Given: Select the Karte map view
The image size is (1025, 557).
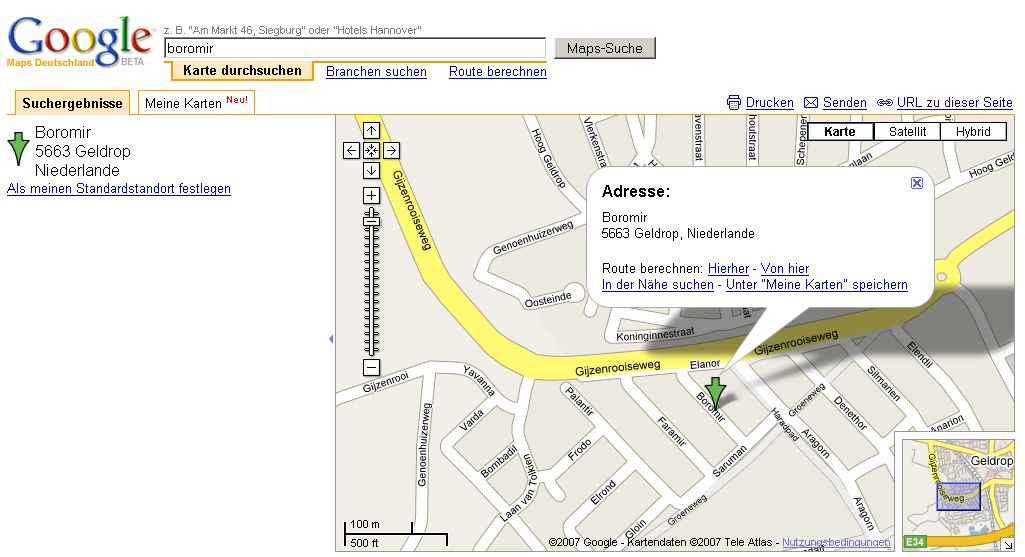Looking at the screenshot, I should tap(840, 132).
